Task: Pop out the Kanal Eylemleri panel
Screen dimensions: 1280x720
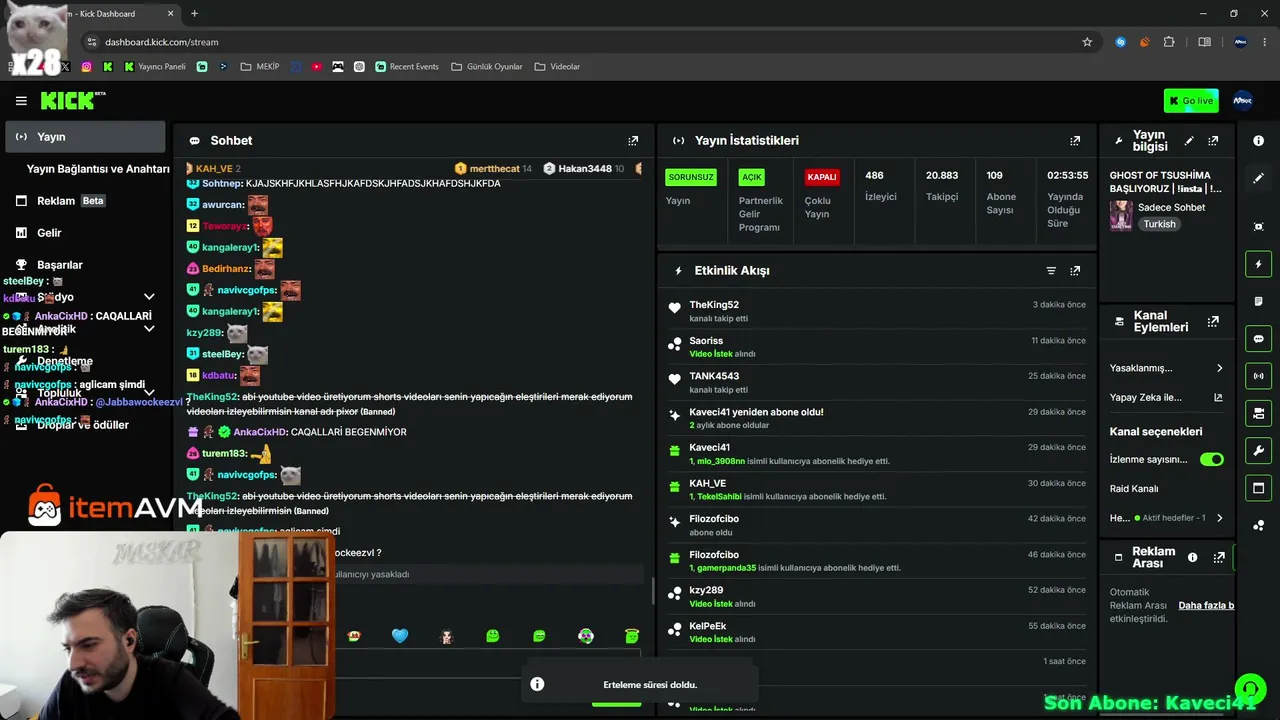Action: pos(1213,322)
